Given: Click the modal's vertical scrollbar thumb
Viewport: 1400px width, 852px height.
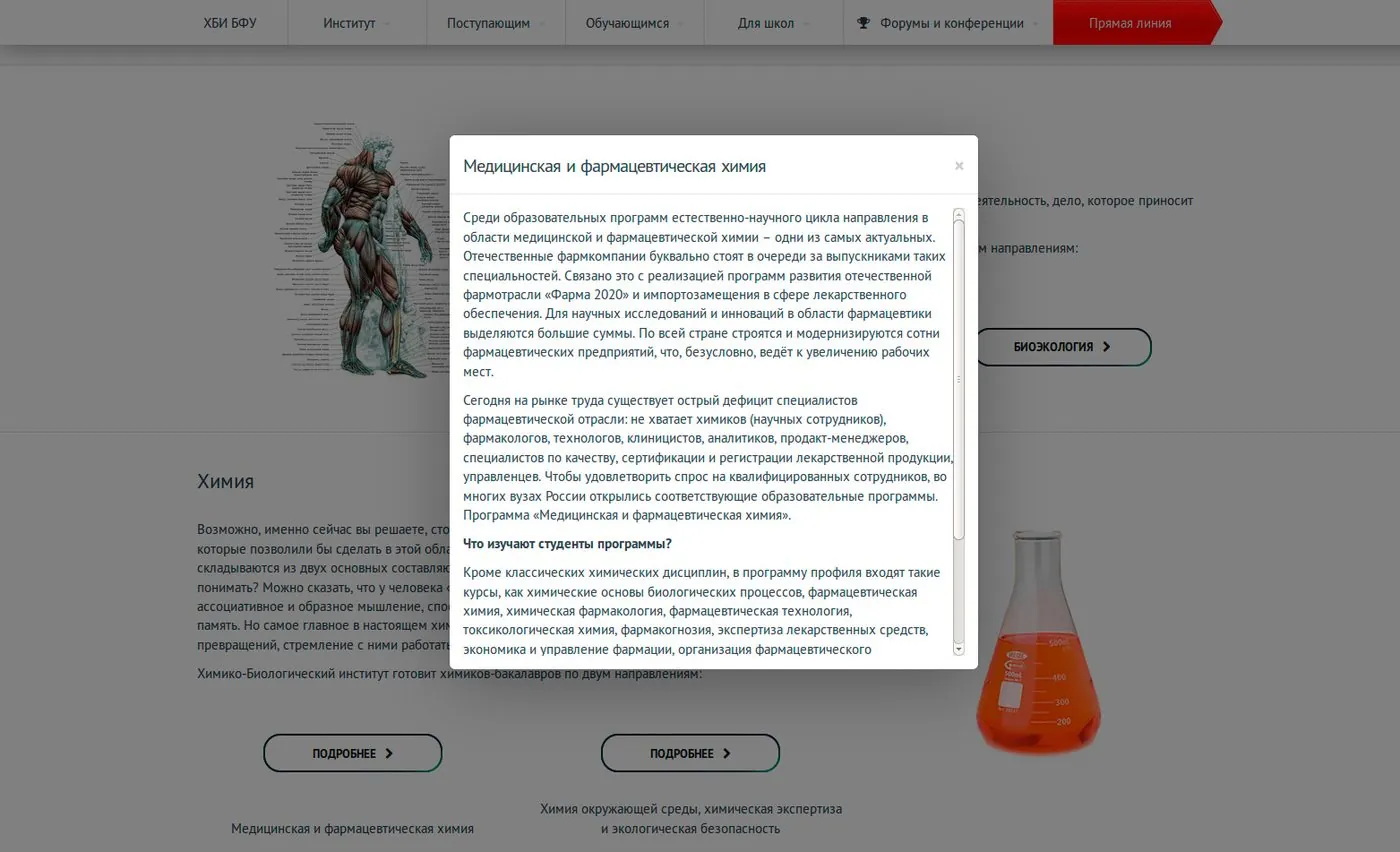Looking at the screenshot, I should 959,380.
